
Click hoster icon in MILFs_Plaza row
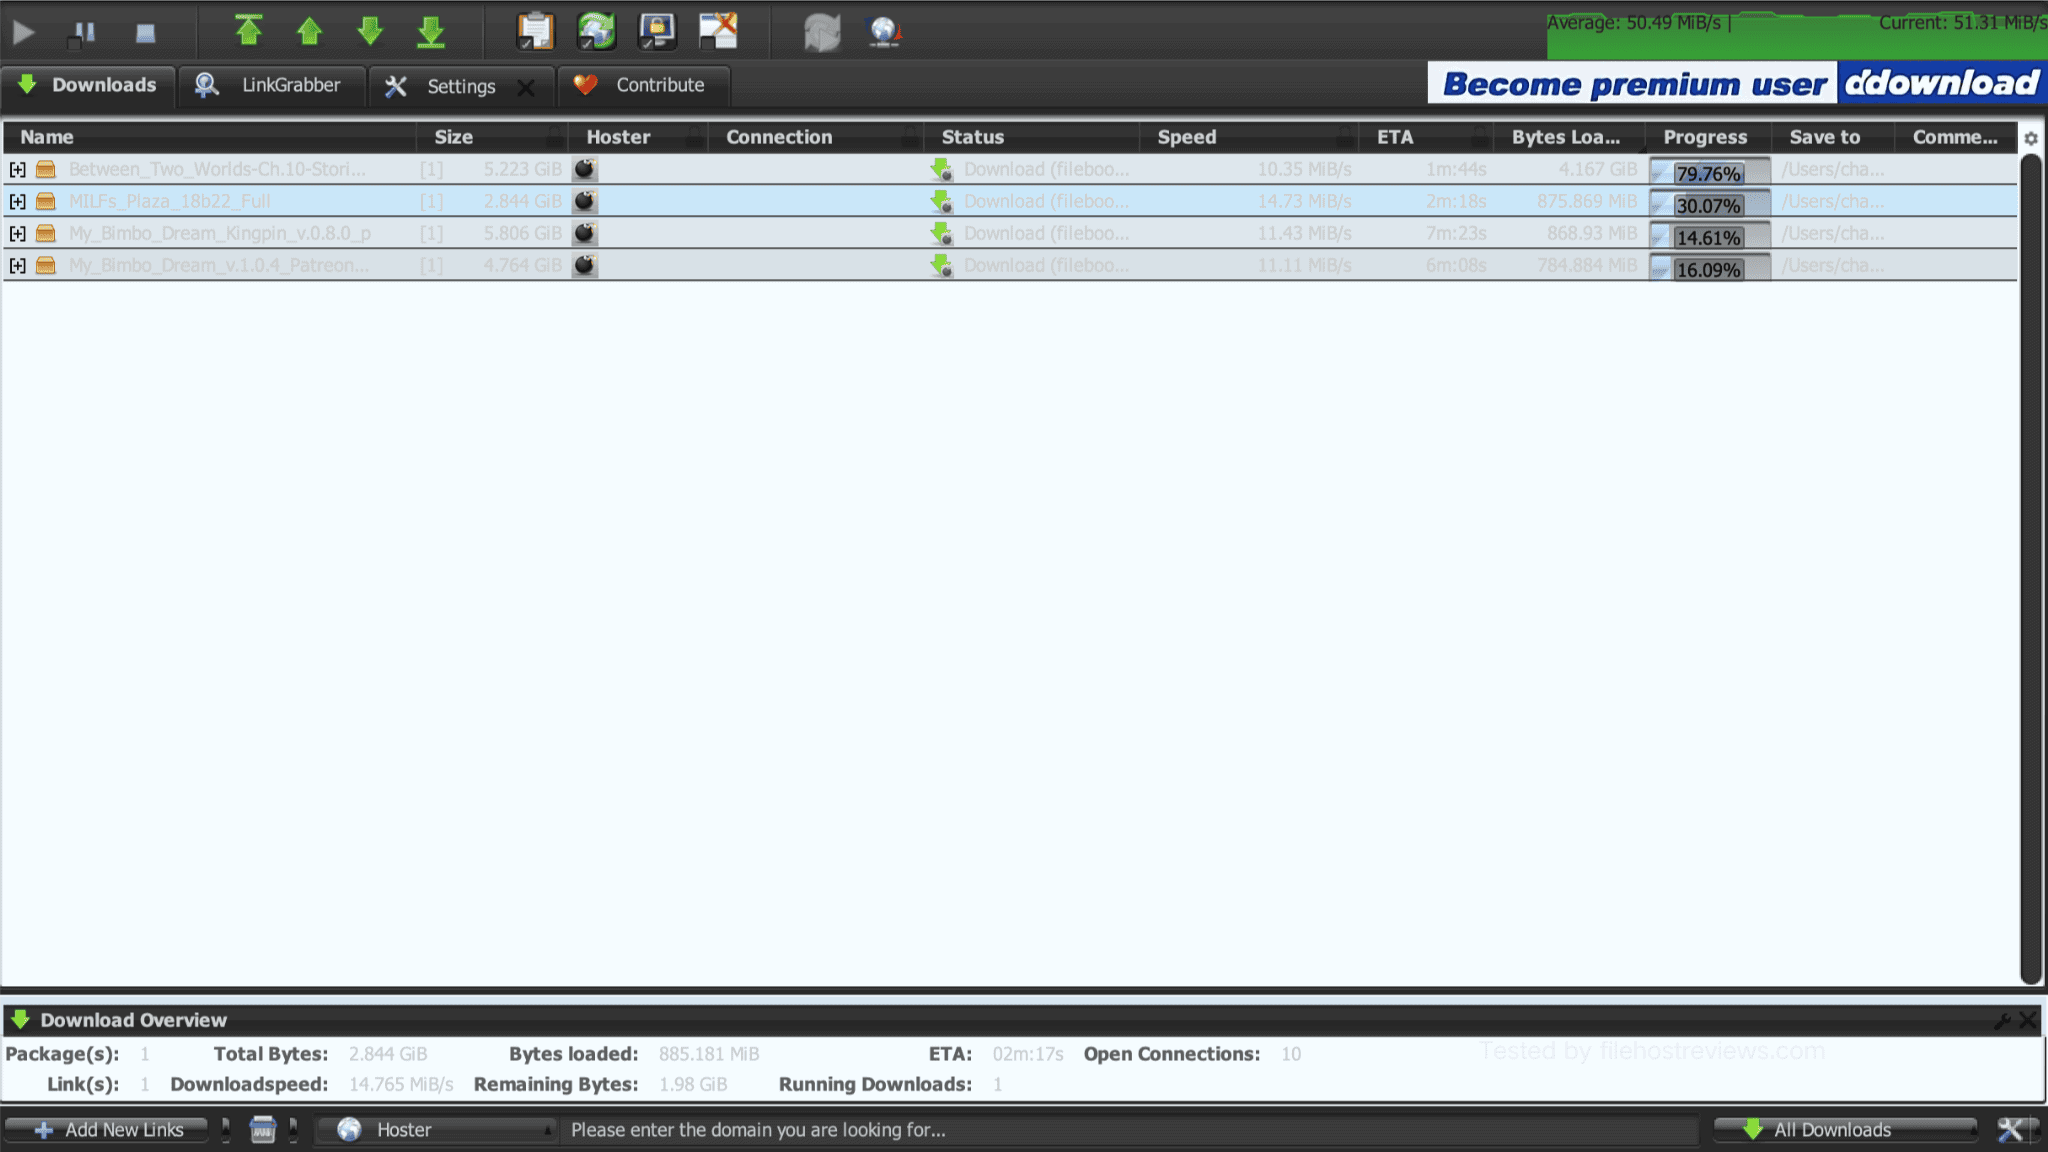(x=585, y=201)
